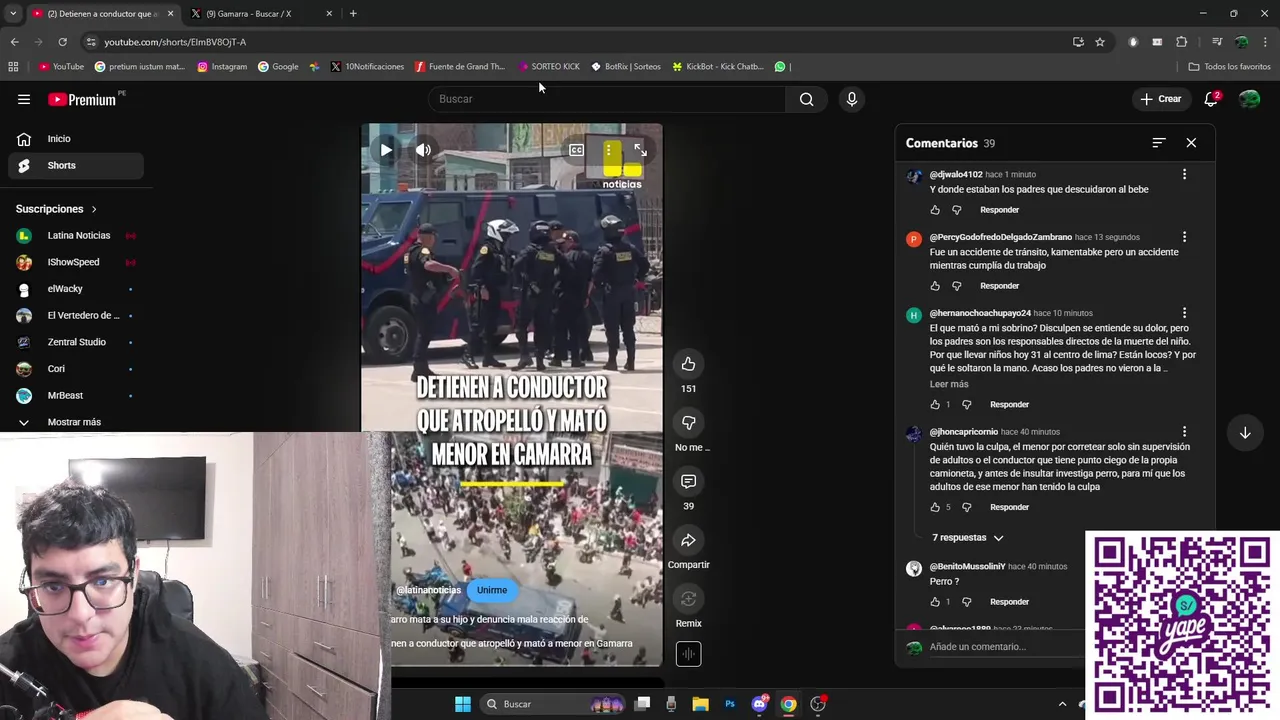
Task: Bookmark this page with star icon
Action: (x=1100, y=42)
